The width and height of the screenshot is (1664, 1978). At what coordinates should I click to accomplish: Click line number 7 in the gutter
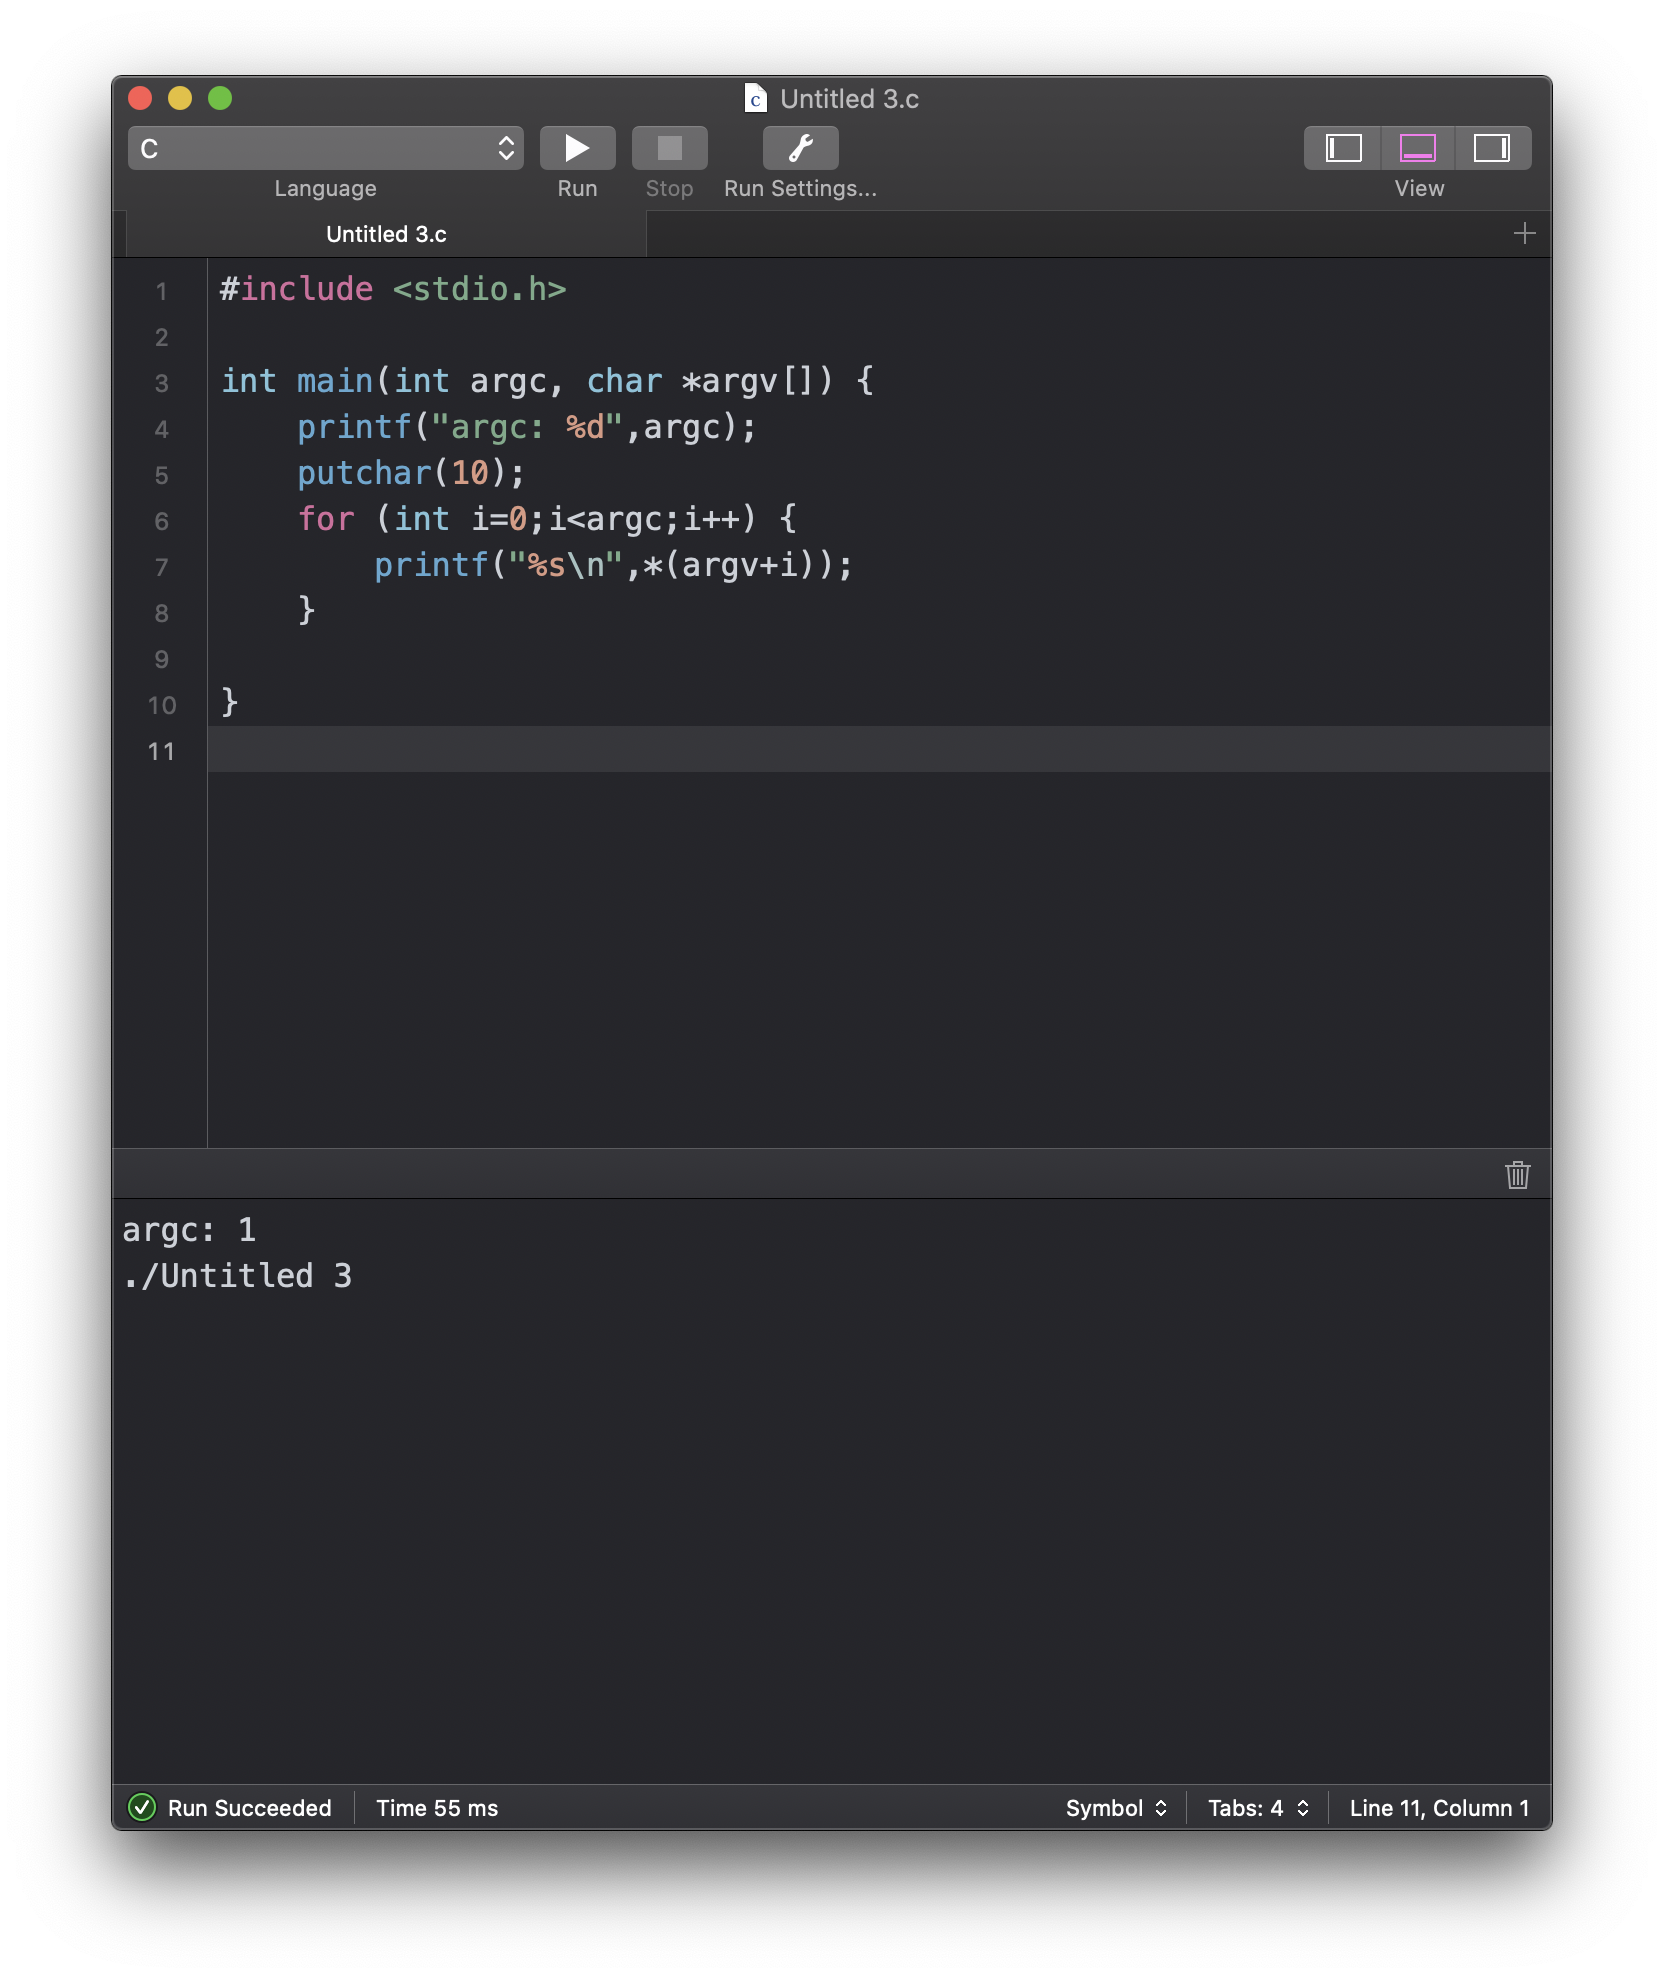(x=161, y=567)
